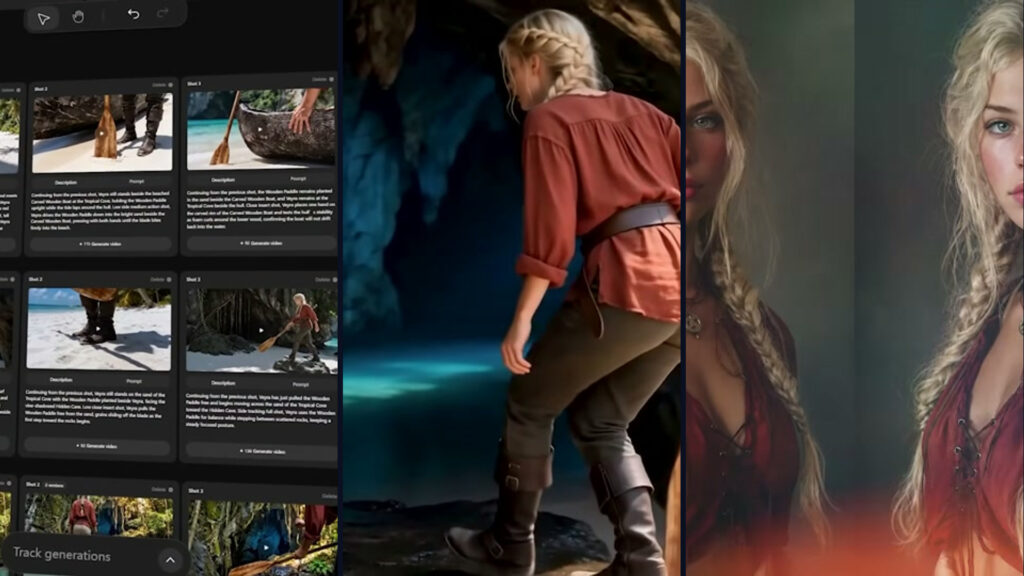This screenshot has width=1024, height=576.
Task: Open Prompt tab under woman-on-rocks shot
Action: coord(300,385)
